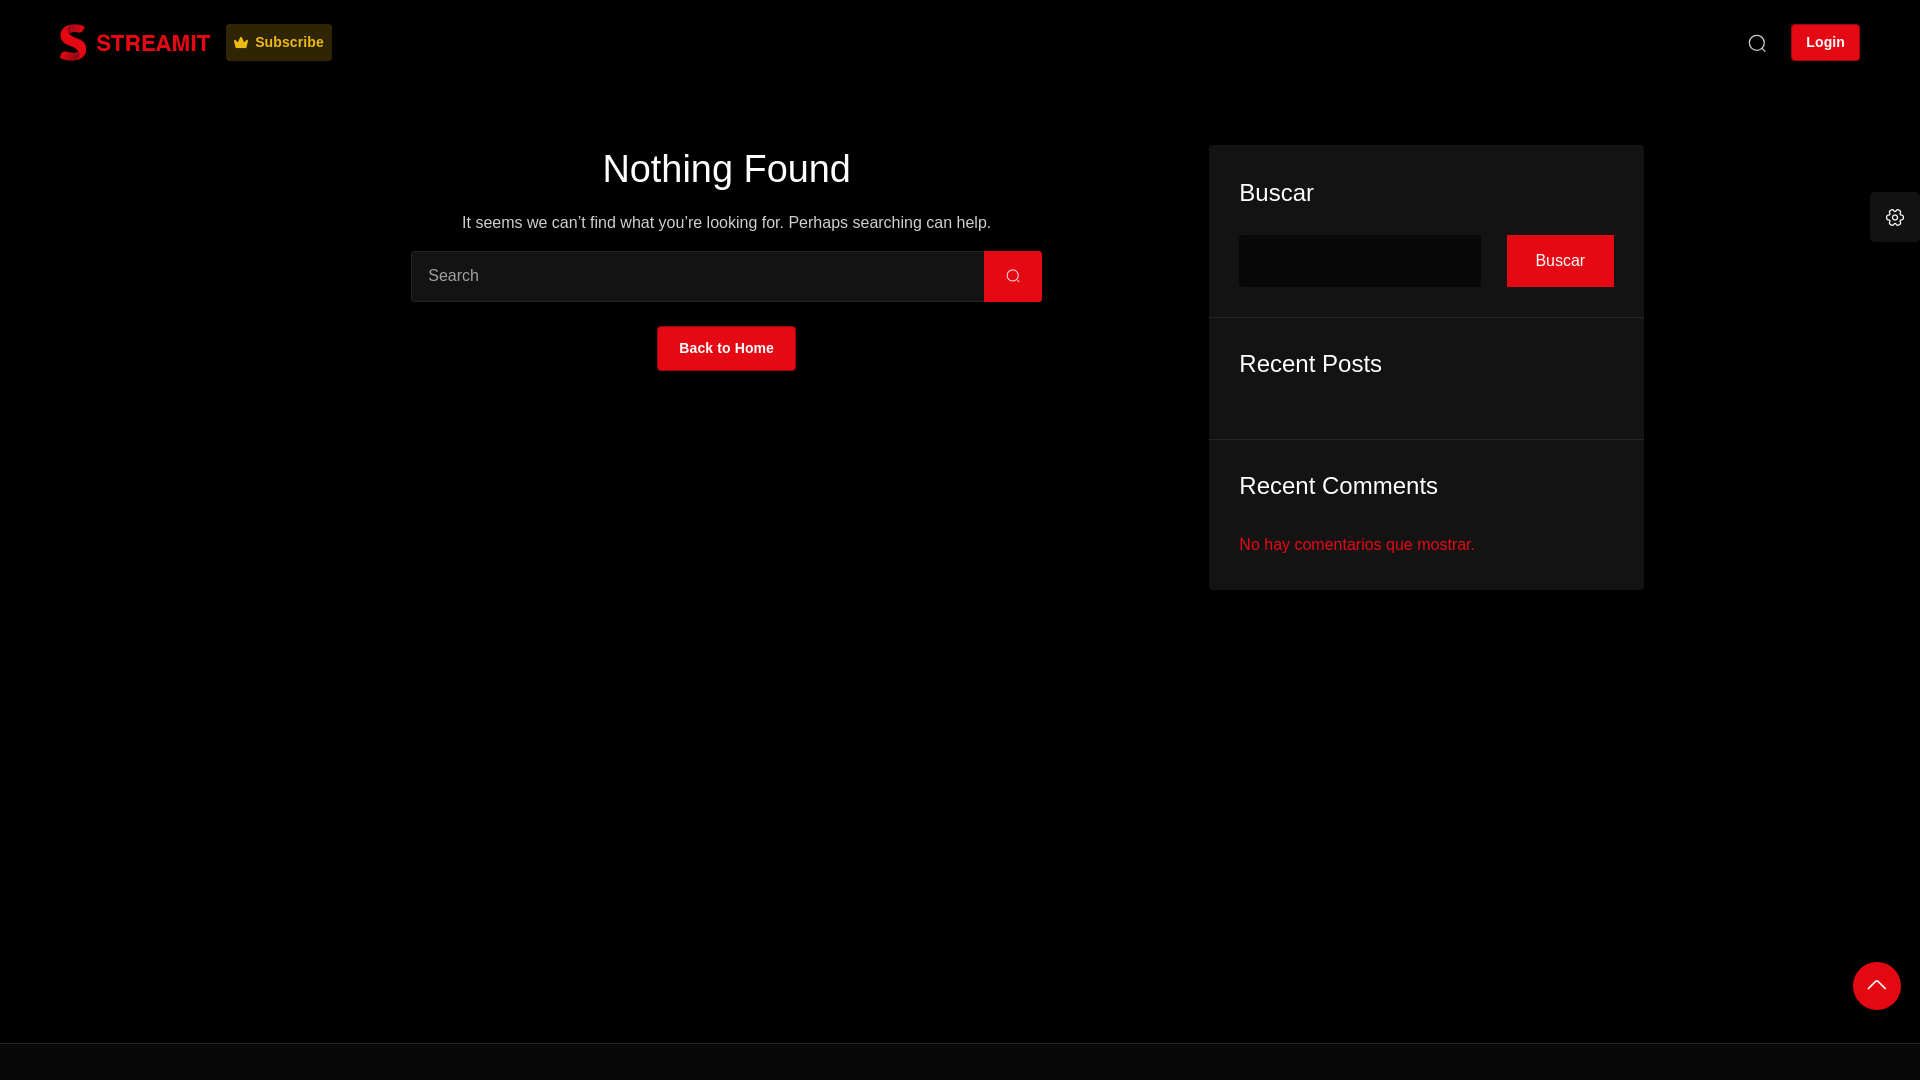Focus the sidebar Buscar text field

[1359, 261]
